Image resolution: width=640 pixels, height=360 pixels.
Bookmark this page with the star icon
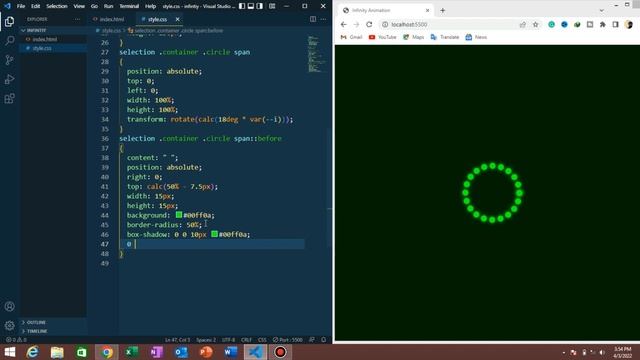click(536, 24)
